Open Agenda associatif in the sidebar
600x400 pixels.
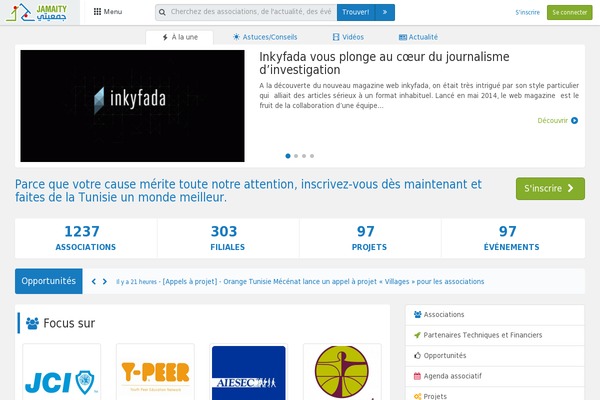[495, 376]
